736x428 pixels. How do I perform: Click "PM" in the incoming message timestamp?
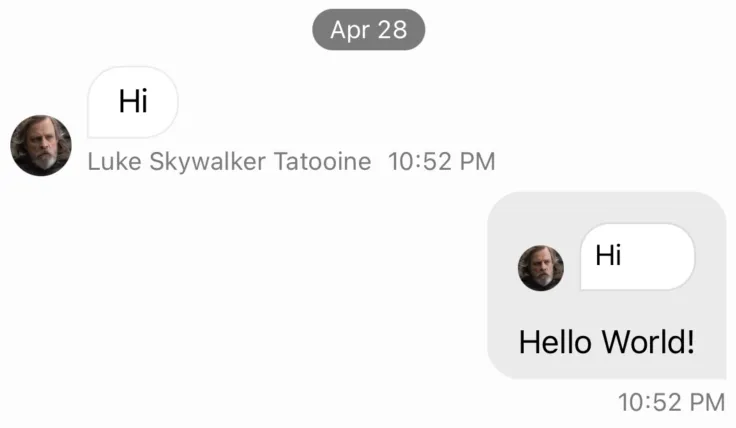coord(476,161)
